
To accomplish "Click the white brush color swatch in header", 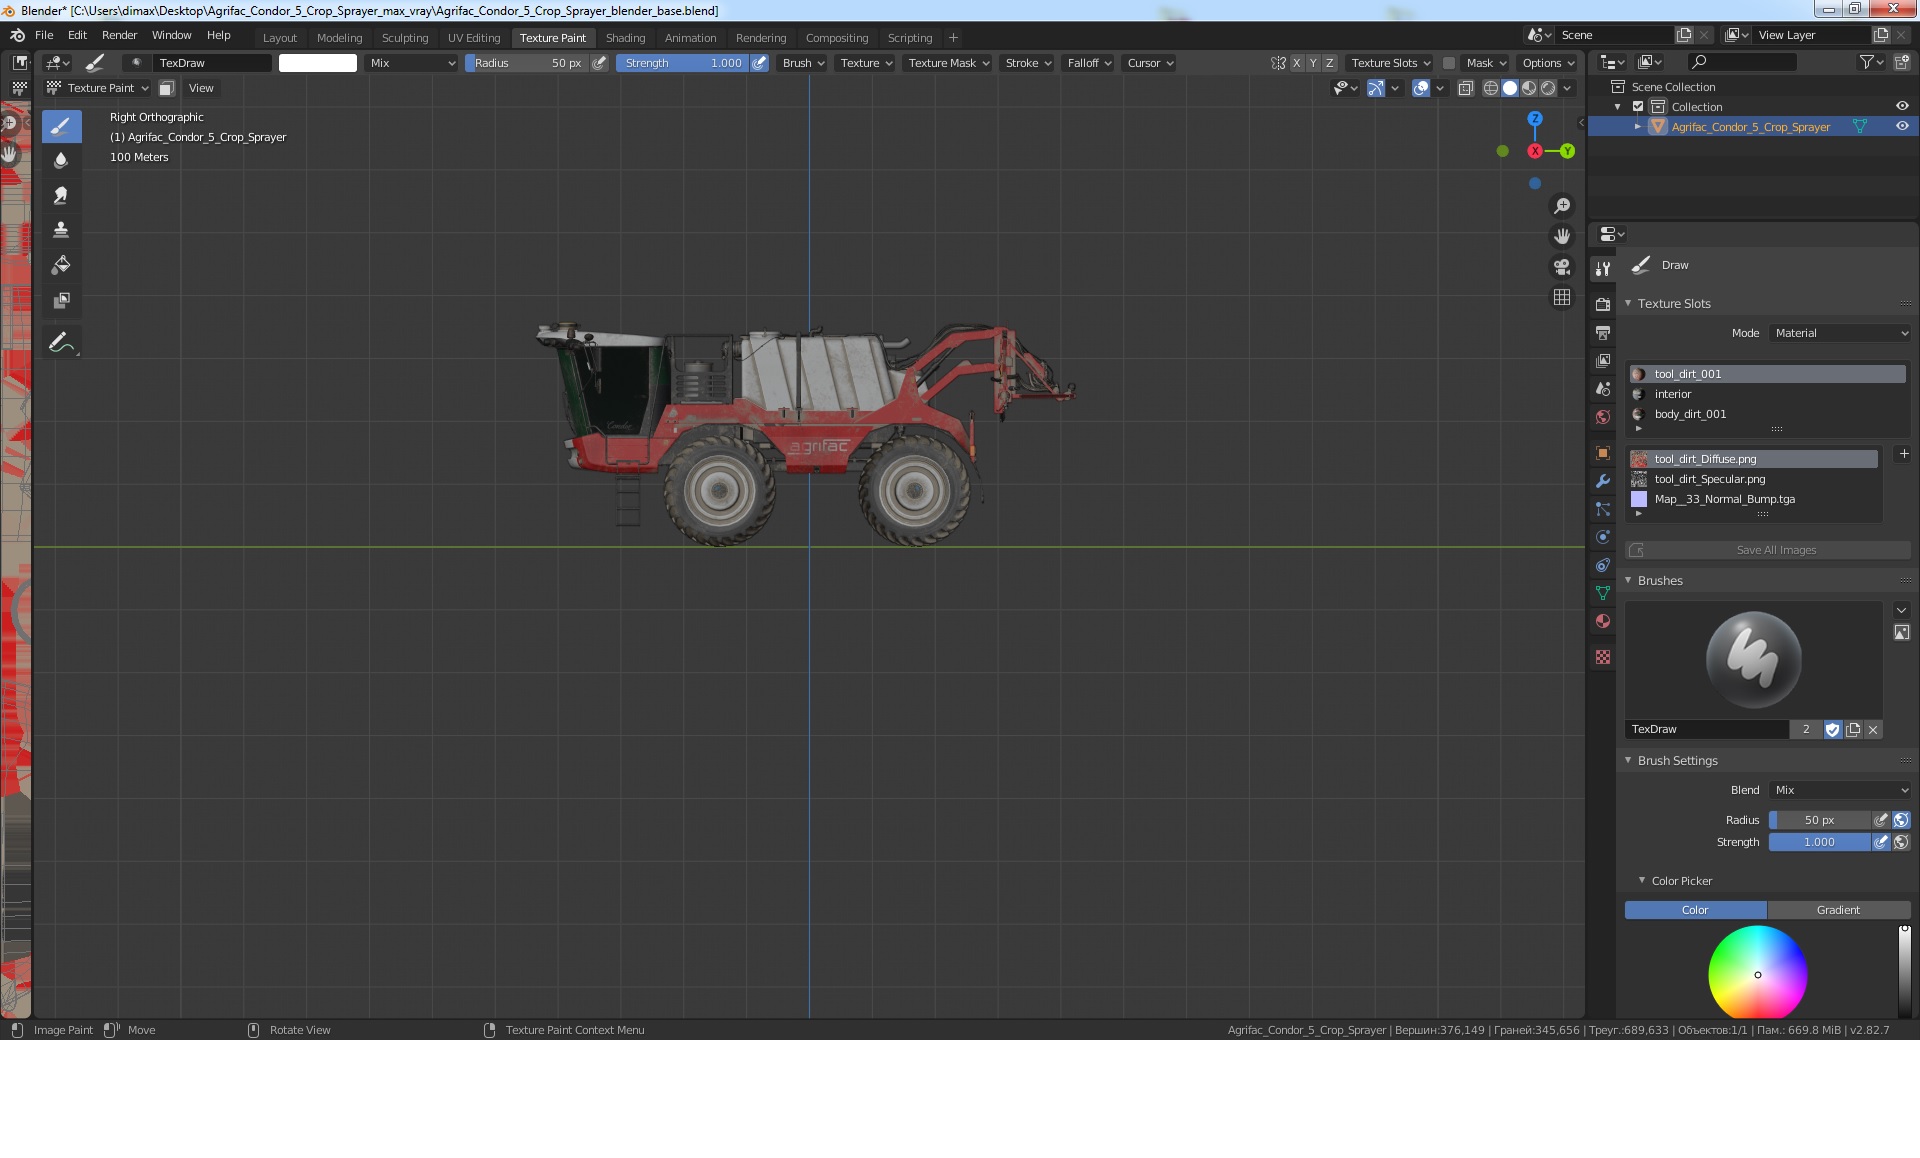I will coord(317,63).
